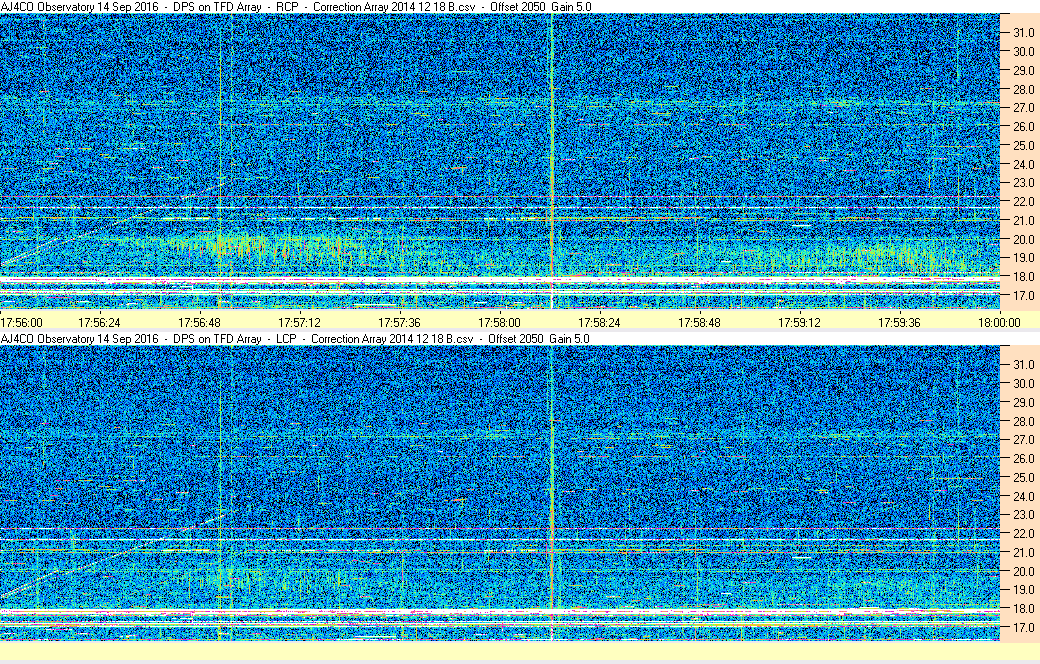The width and height of the screenshot is (1040, 664).
Task: Select the 30.0 frequency label on LCP plot
Action: coord(1023,383)
